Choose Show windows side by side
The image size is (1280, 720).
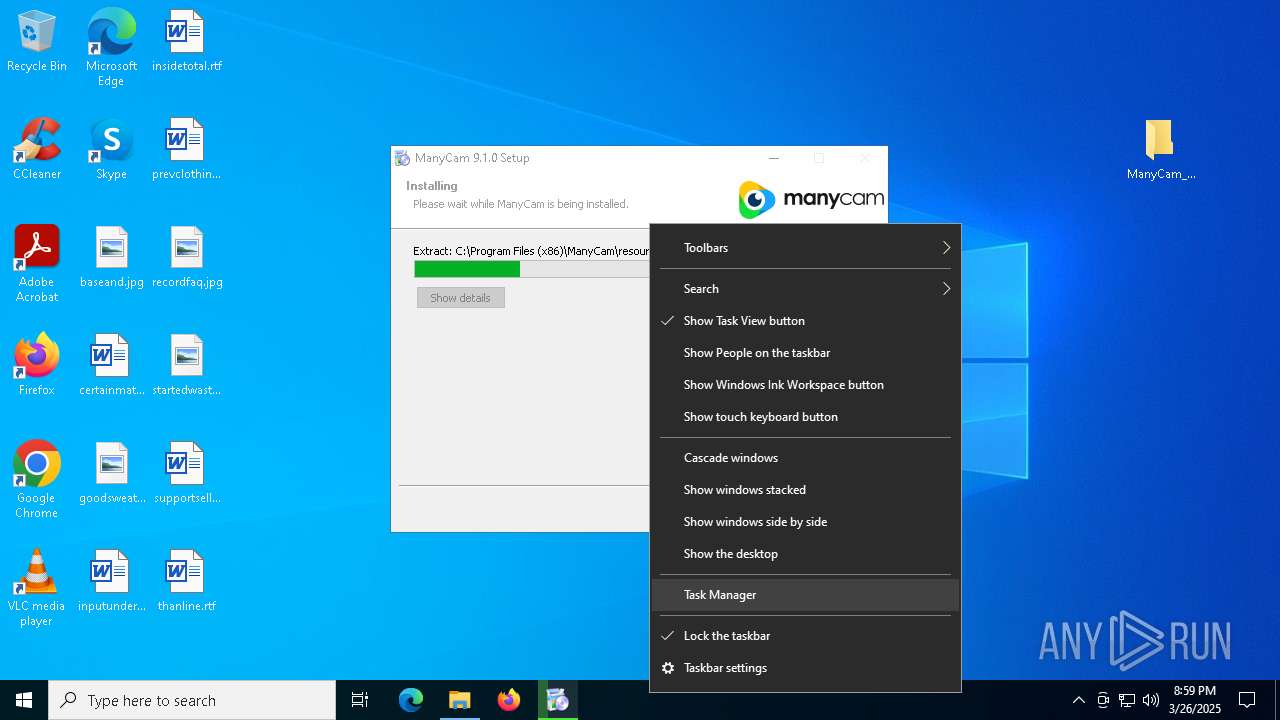805,522
